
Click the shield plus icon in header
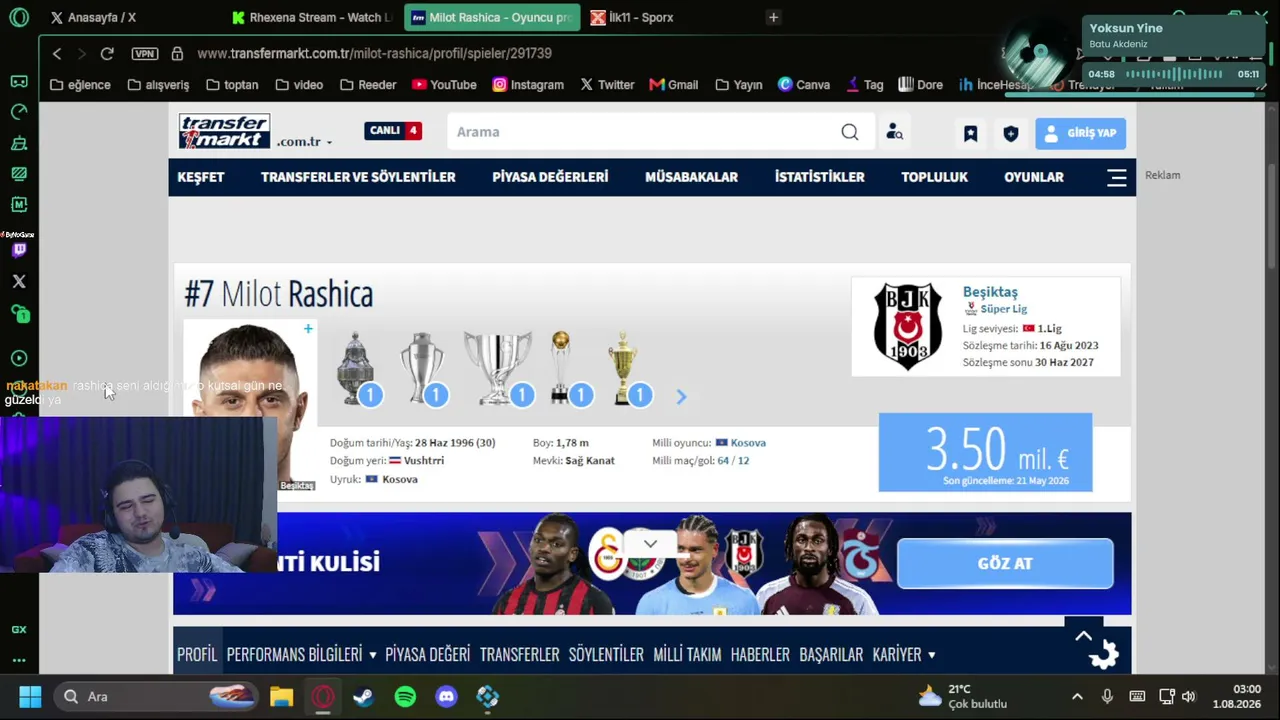(1011, 133)
